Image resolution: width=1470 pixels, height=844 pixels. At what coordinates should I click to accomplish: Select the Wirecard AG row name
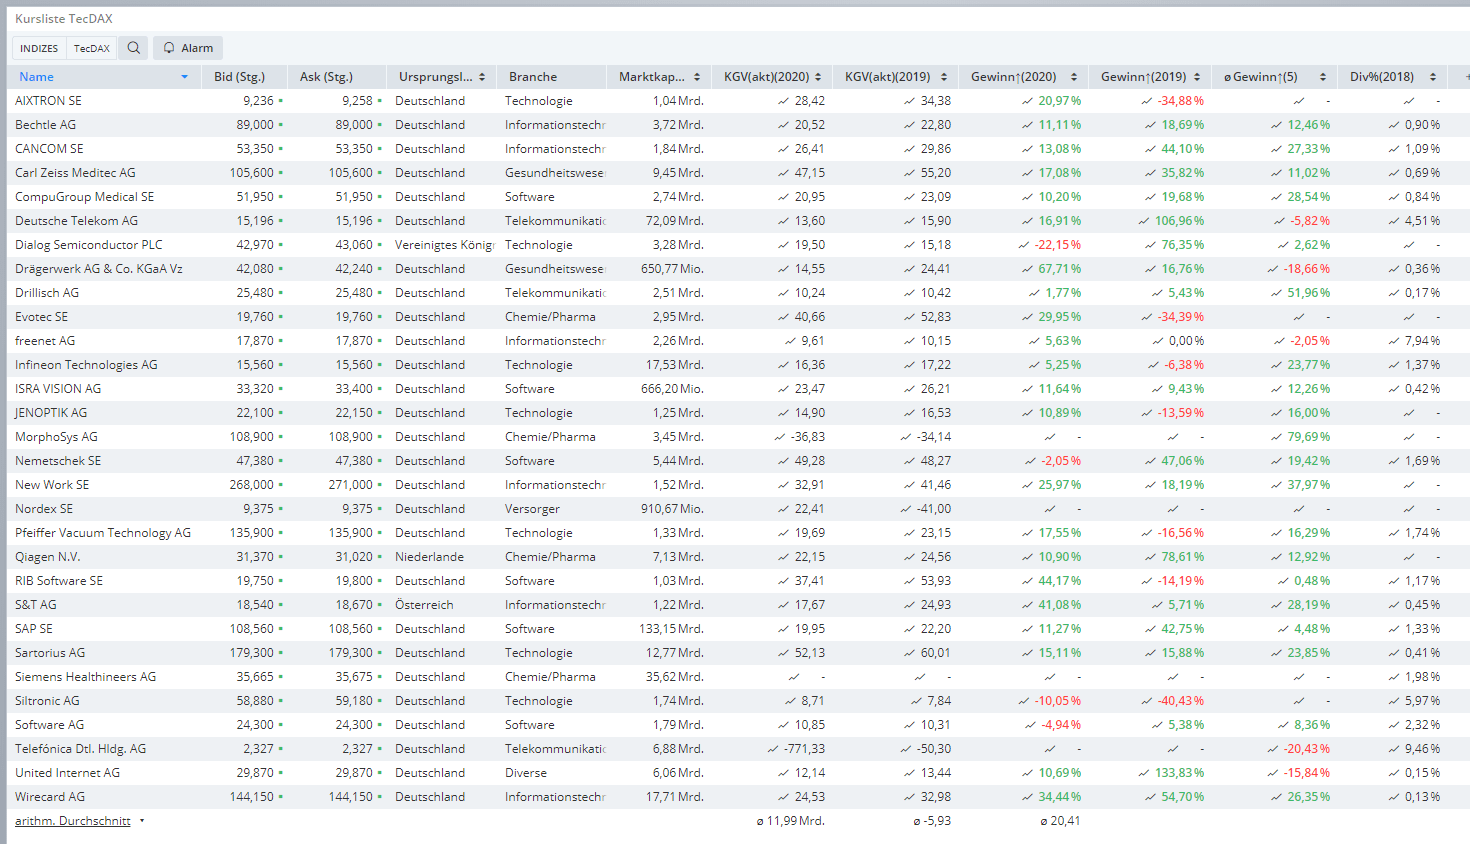click(x=50, y=797)
